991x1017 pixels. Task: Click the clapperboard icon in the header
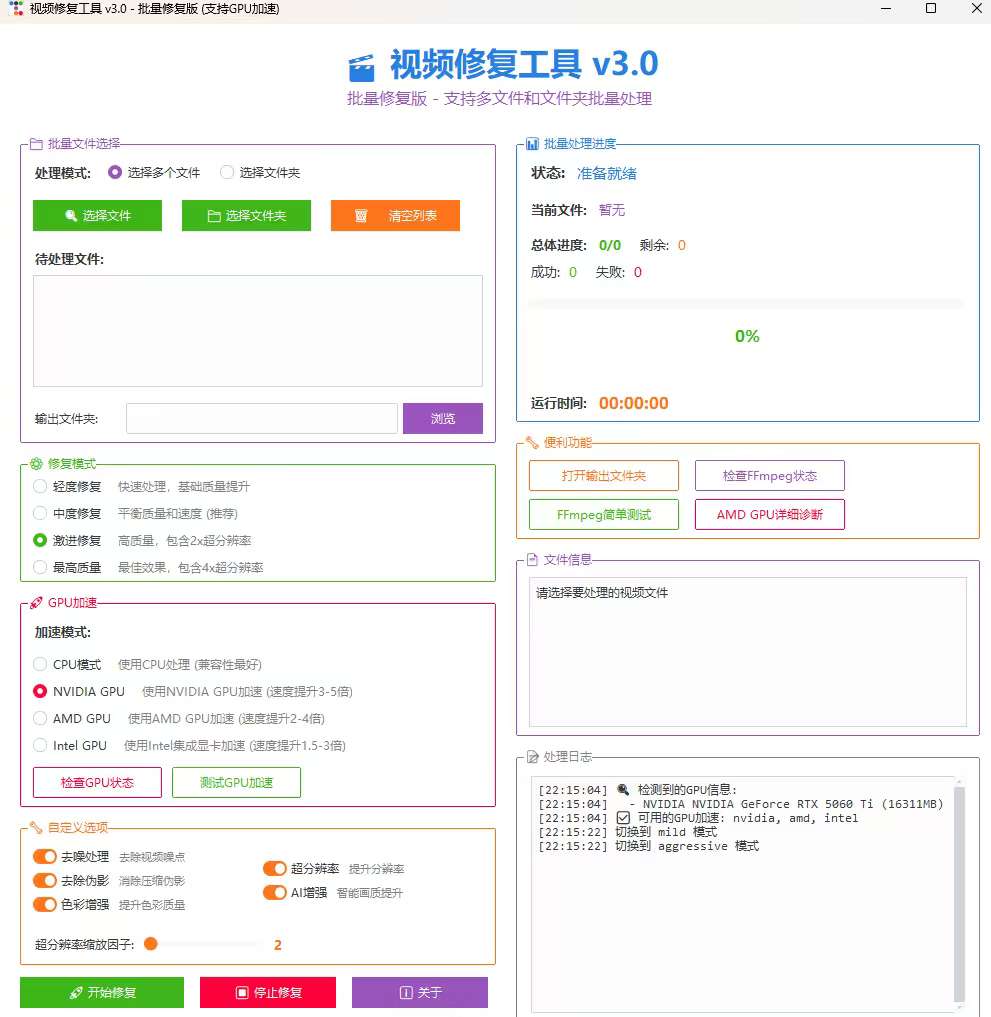coord(361,67)
